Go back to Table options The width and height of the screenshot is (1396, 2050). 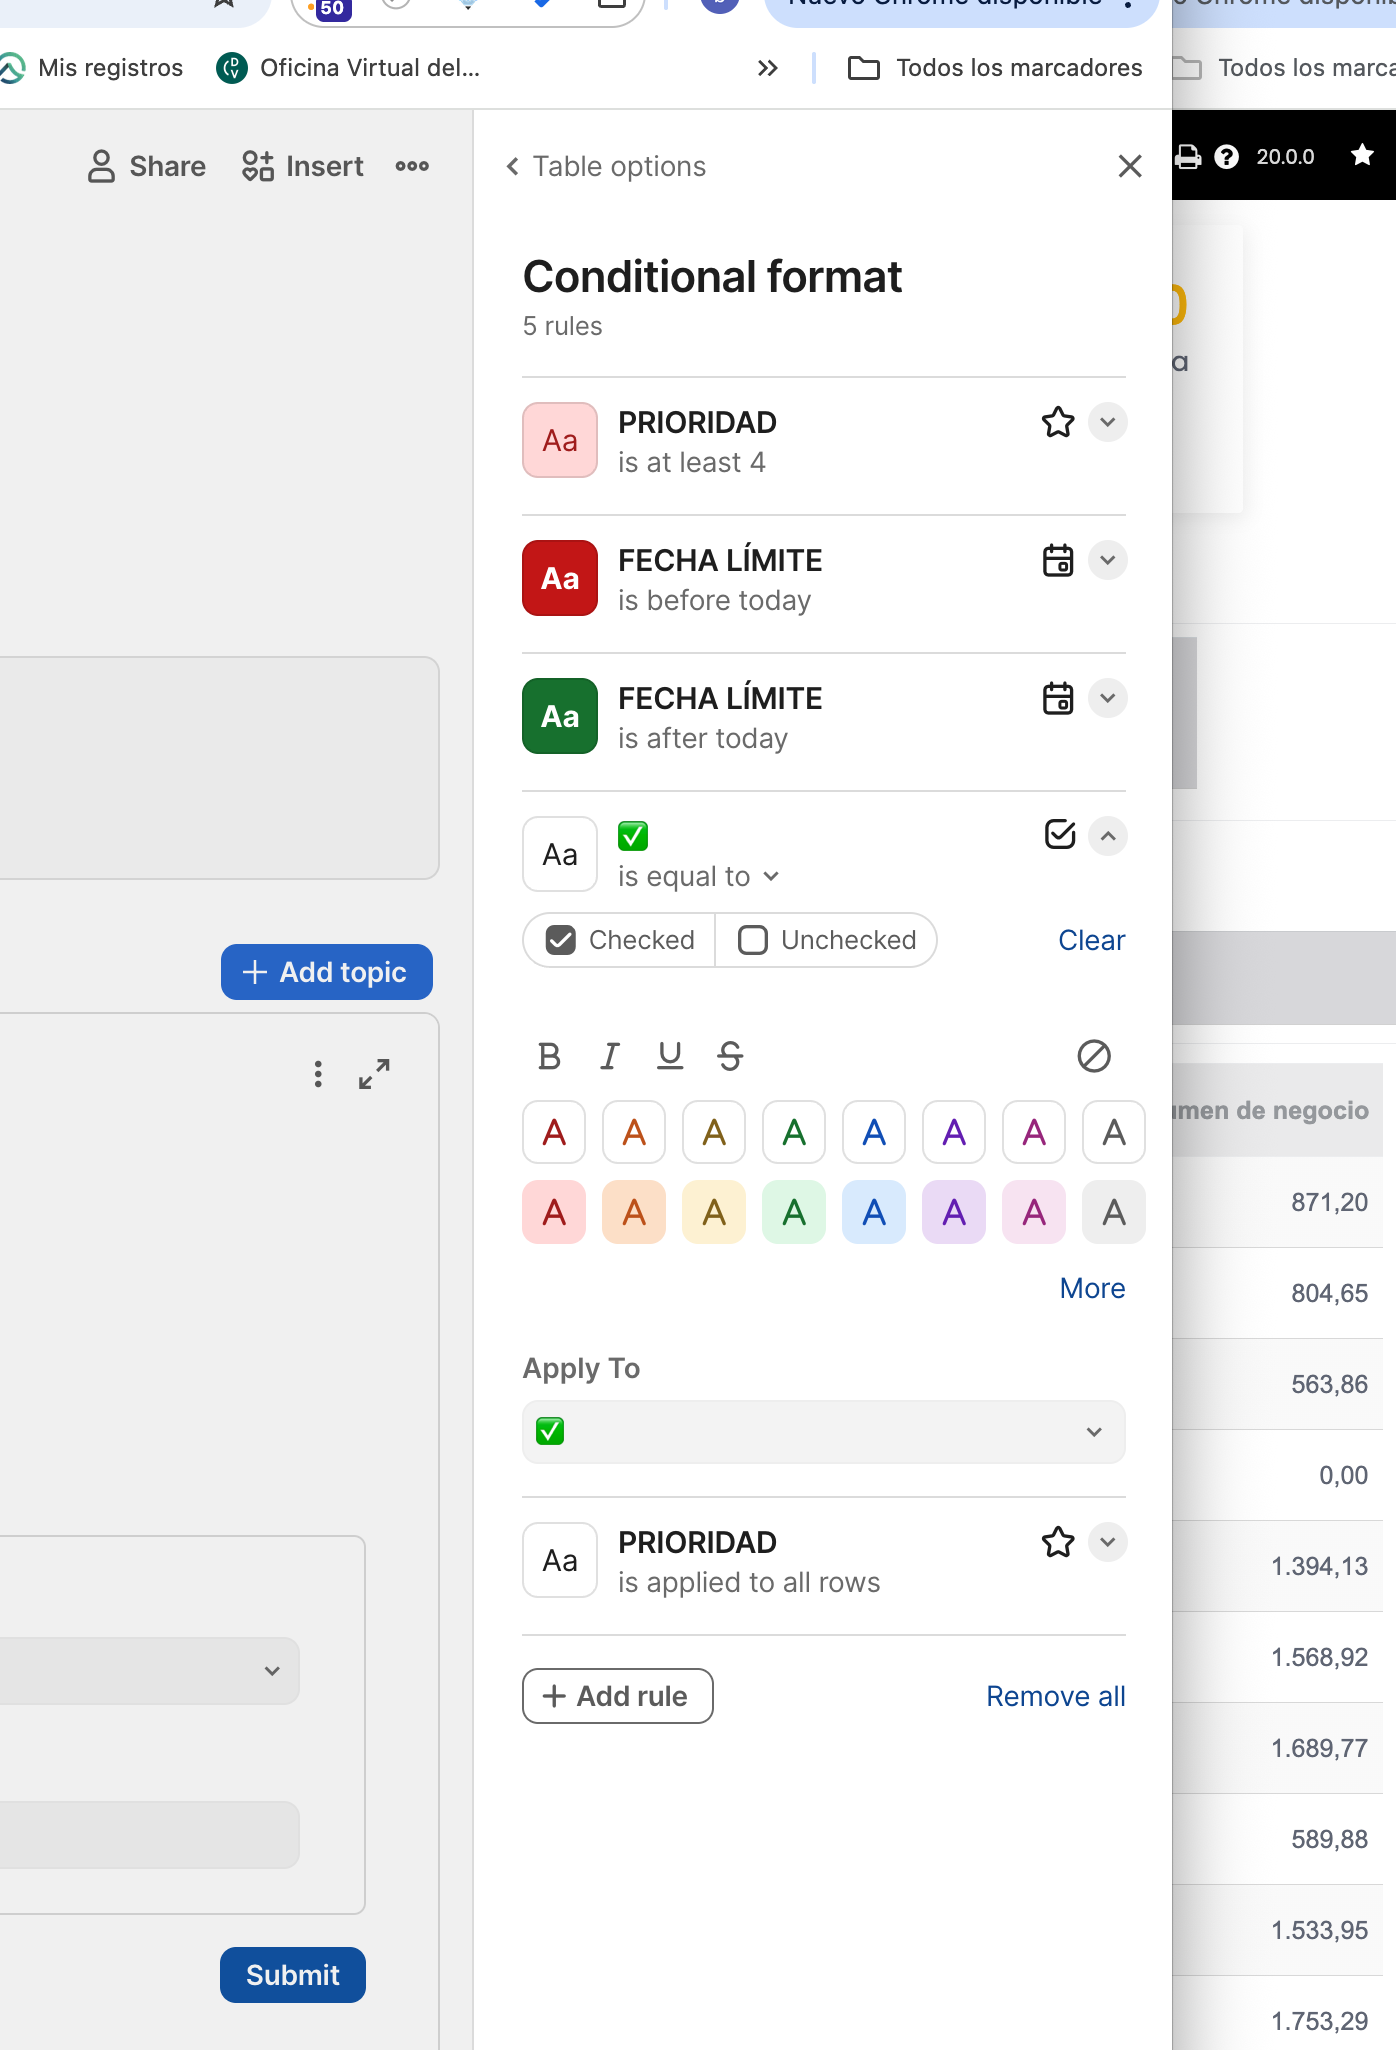pos(606,166)
